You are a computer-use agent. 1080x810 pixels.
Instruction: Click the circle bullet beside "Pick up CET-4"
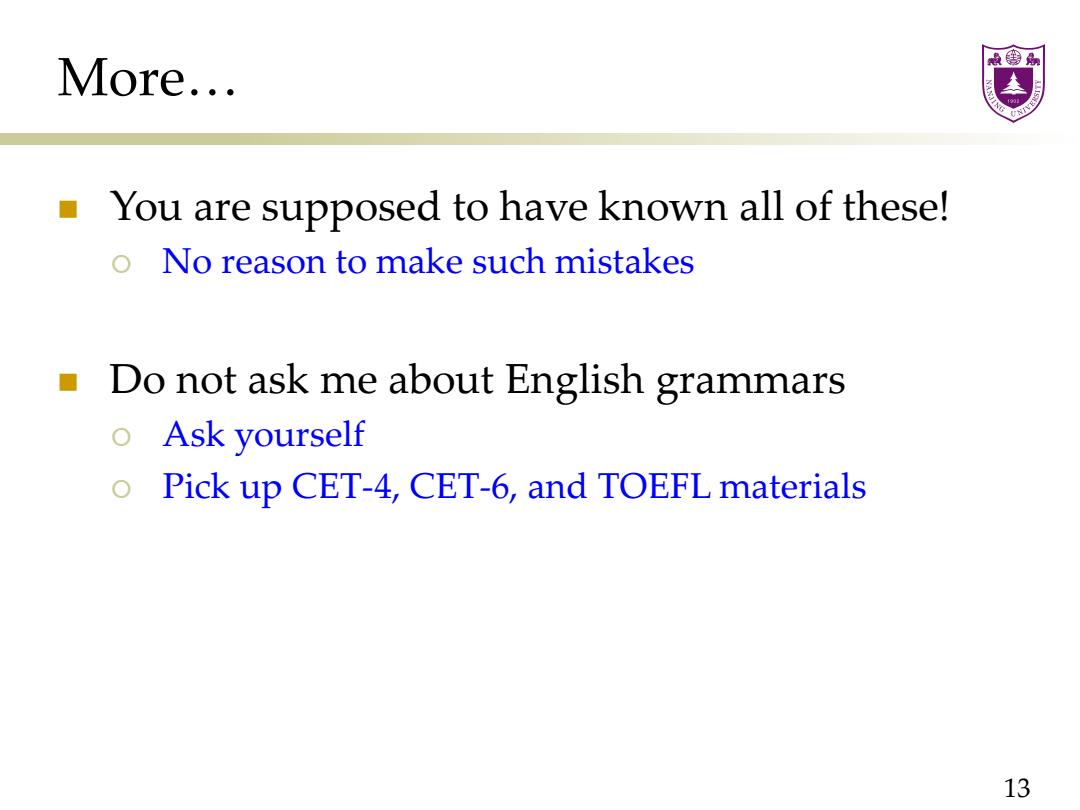(x=121, y=489)
